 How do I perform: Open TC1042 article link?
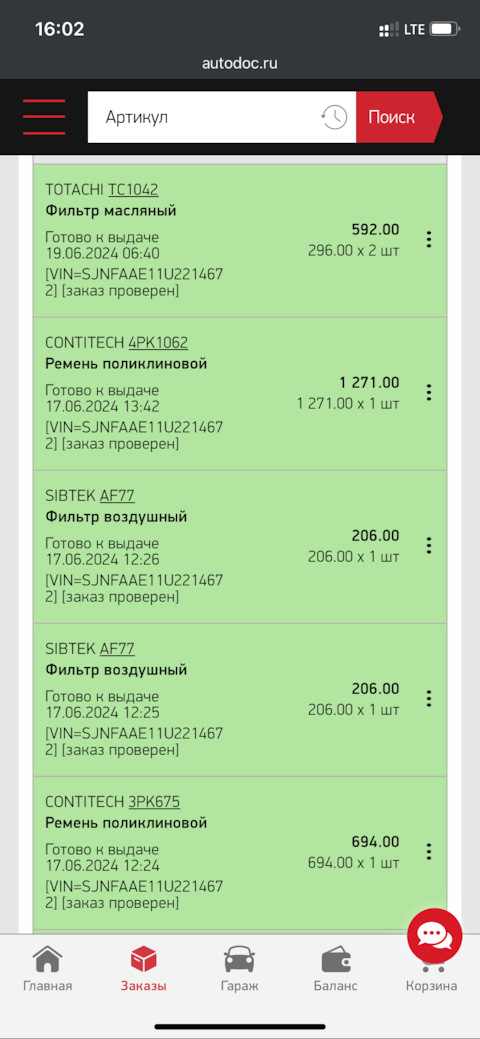coord(133,190)
